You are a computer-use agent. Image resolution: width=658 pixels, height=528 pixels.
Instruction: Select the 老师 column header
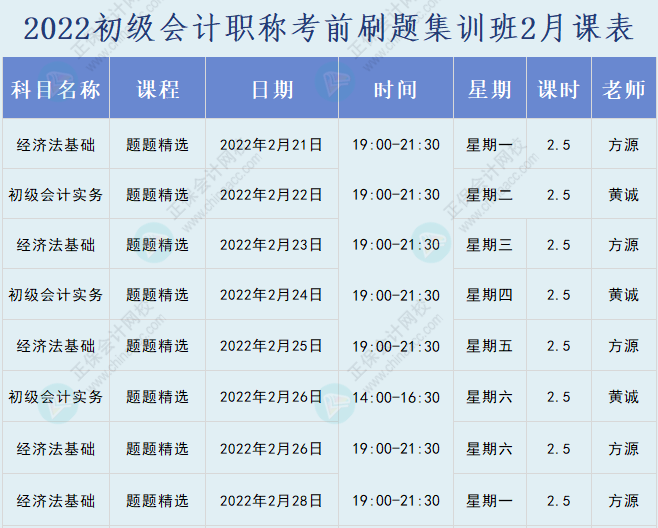pyautogui.click(x=624, y=90)
